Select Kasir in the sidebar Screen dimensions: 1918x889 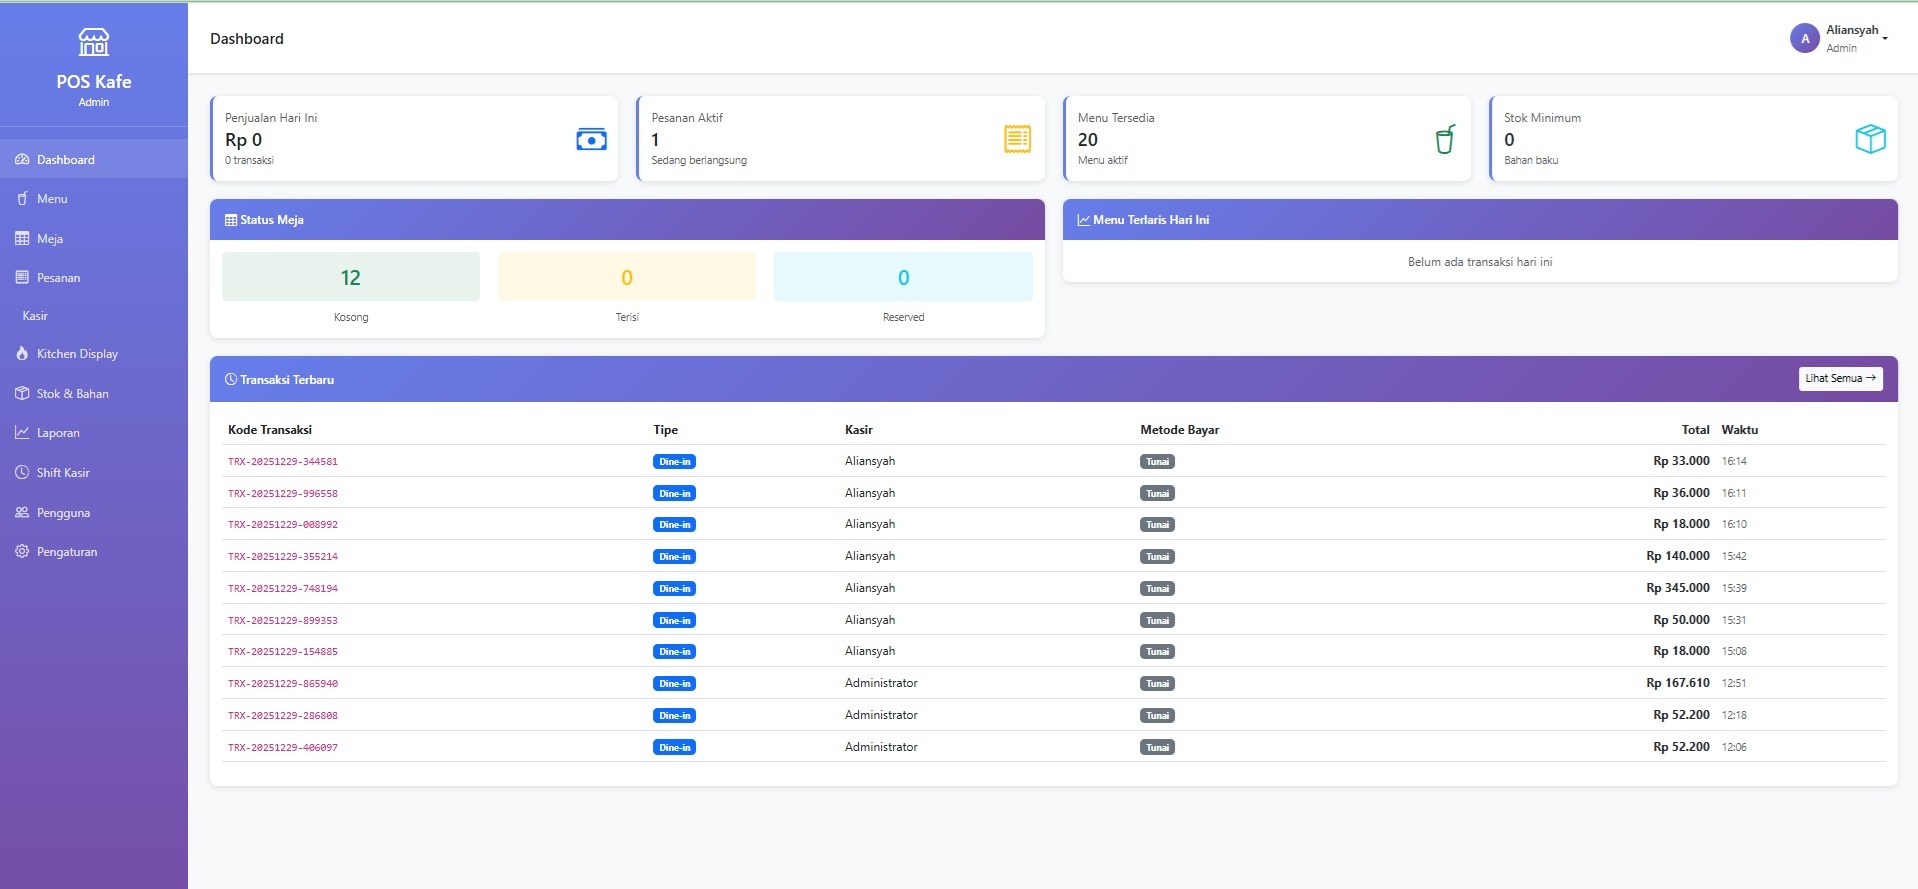click(x=35, y=316)
